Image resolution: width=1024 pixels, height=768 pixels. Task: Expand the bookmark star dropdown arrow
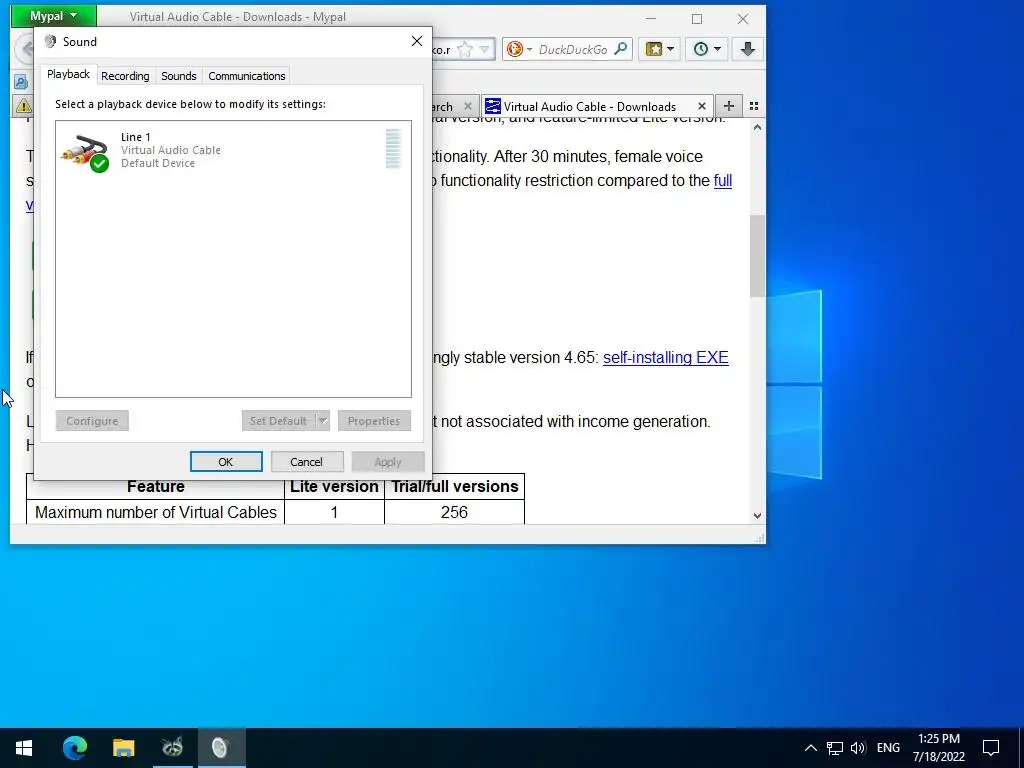coord(485,49)
